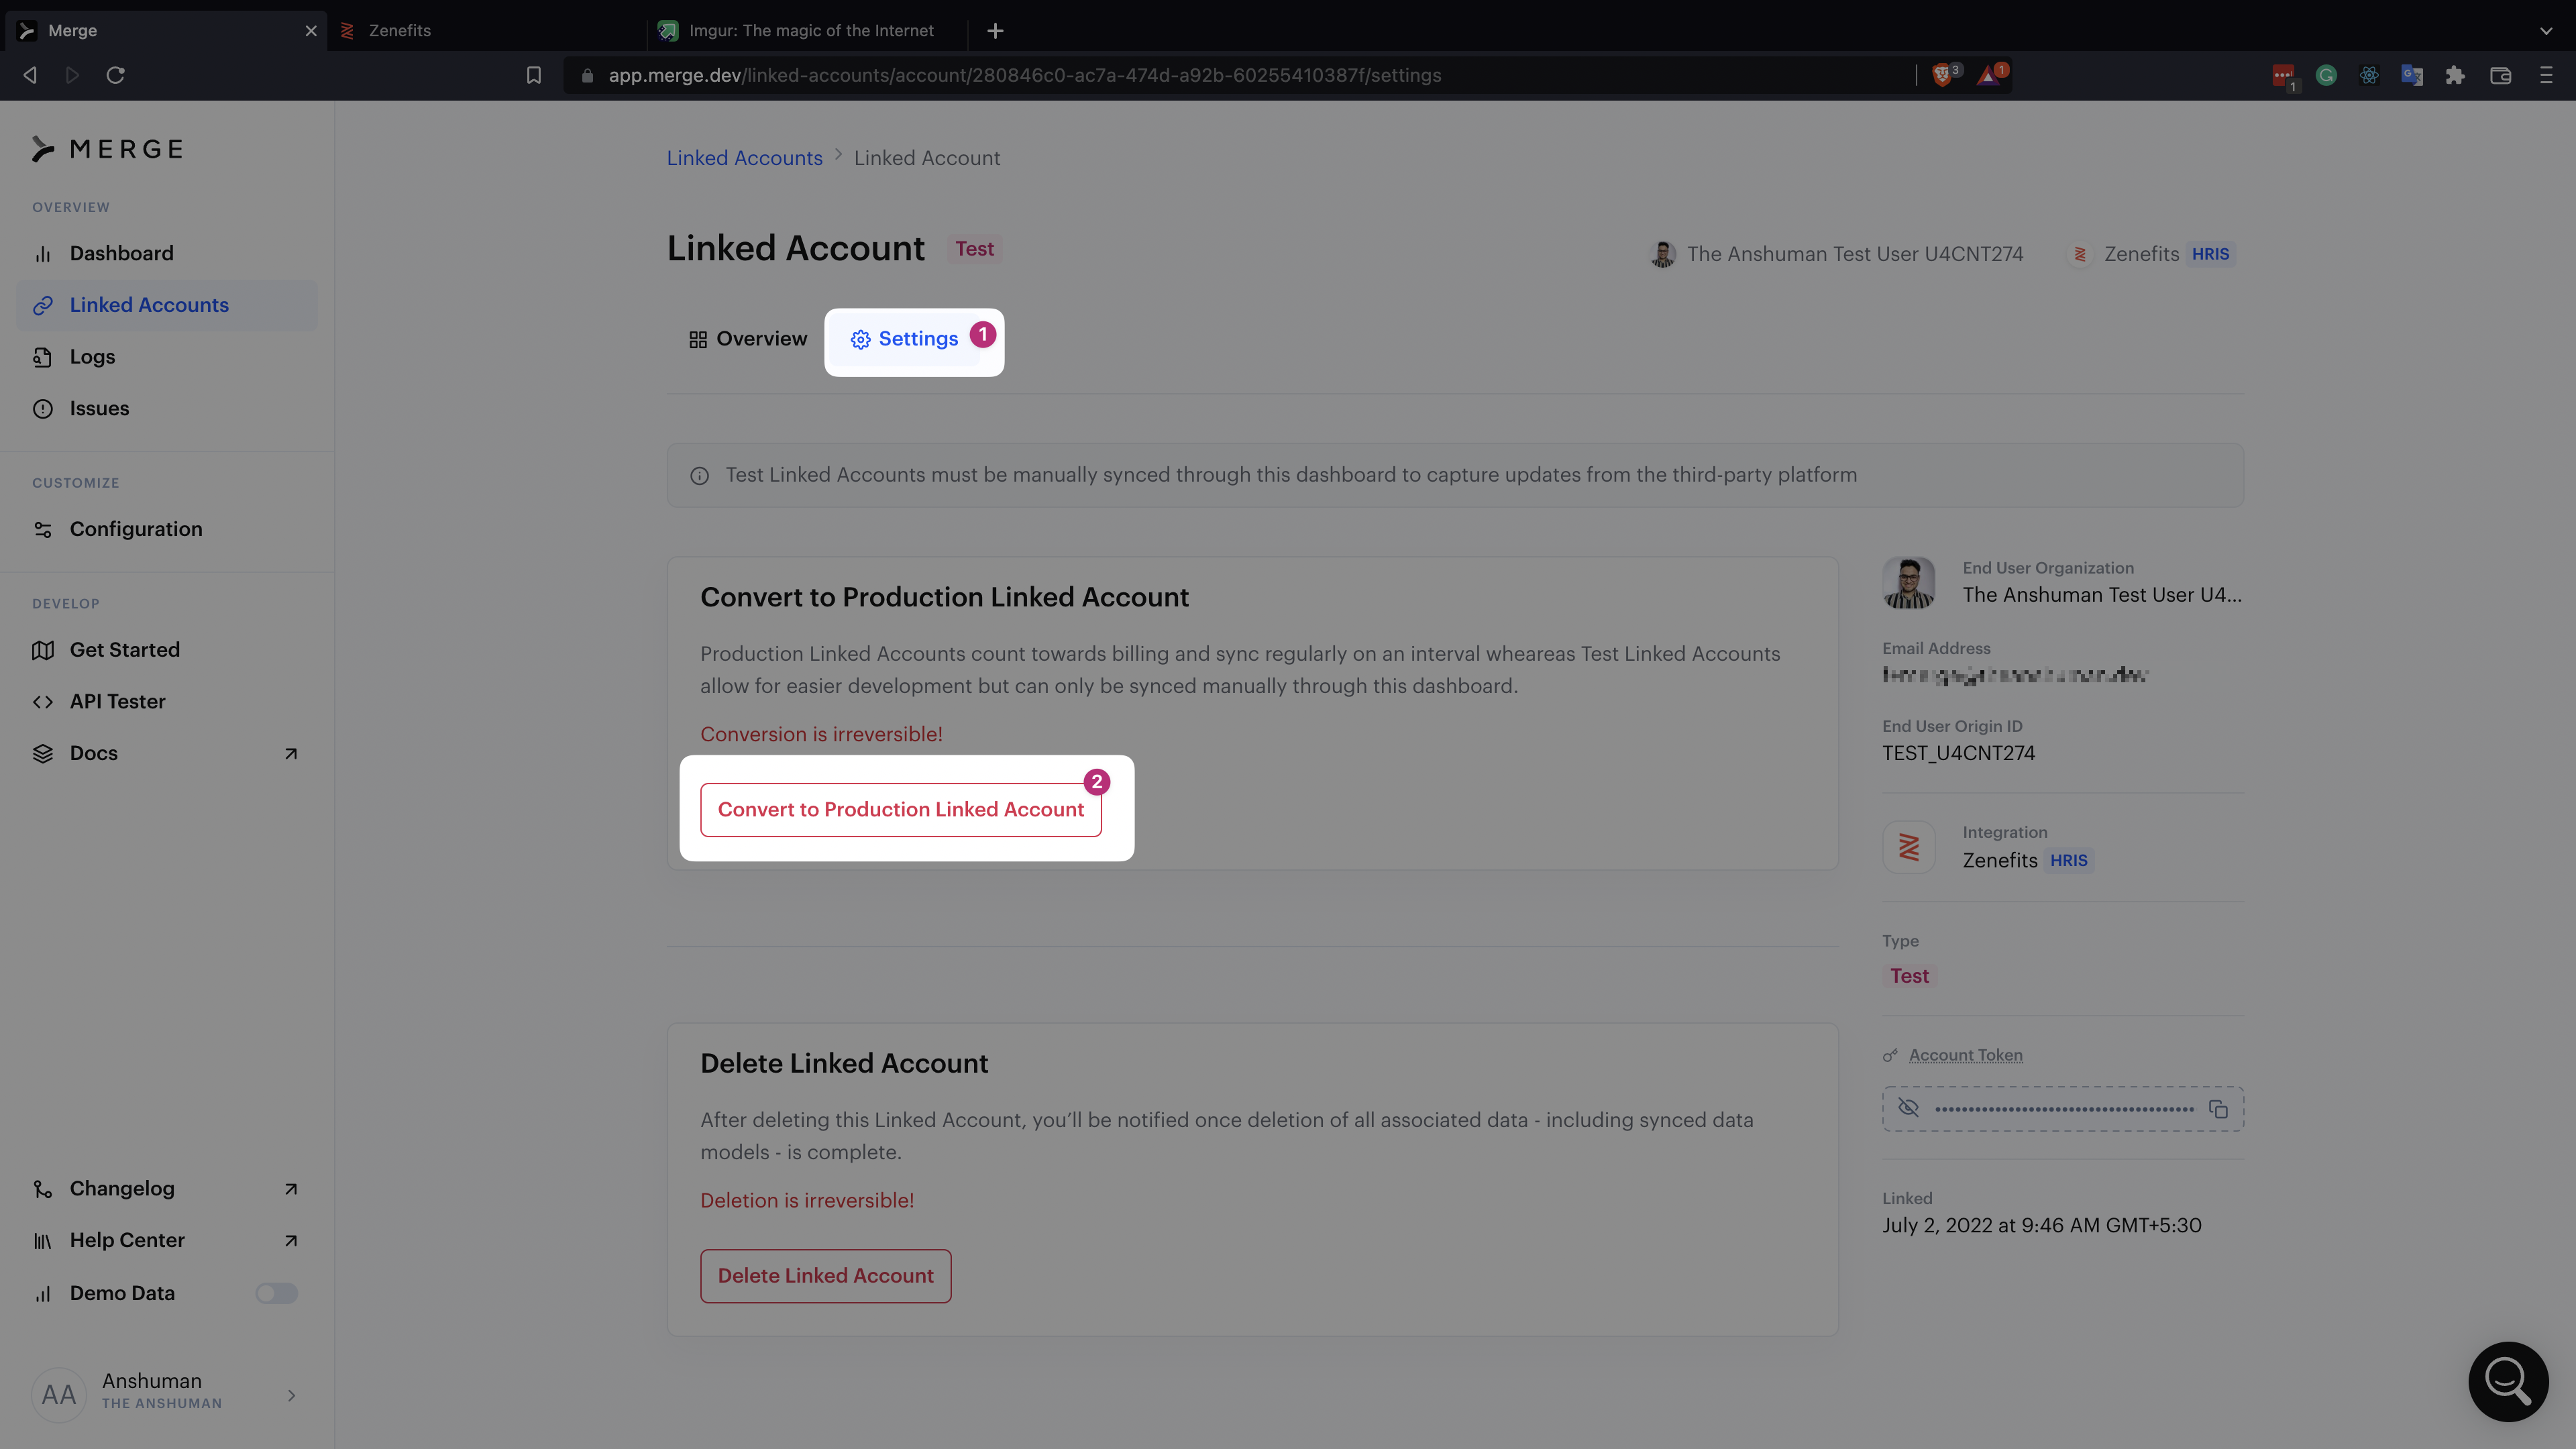Click the browser forward button
Image resolution: width=2576 pixels, height=1449 pixels.
tap(72, 75)
